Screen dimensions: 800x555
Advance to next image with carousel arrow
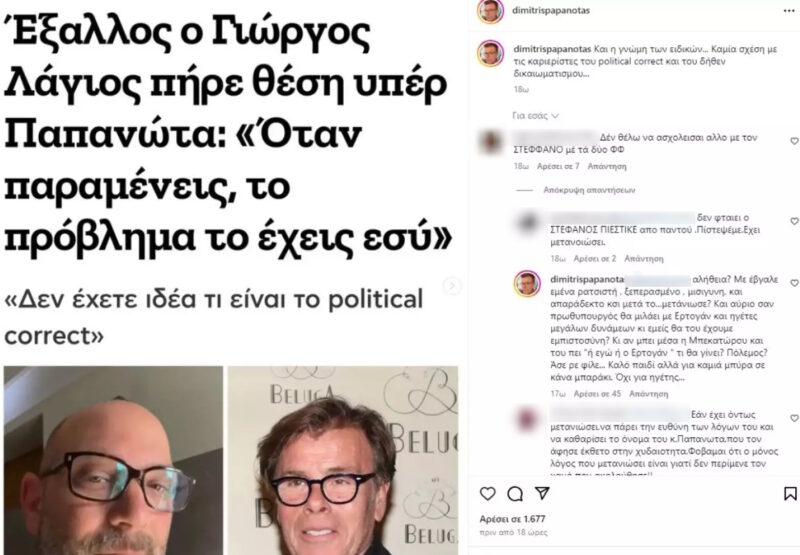[452, 286]
